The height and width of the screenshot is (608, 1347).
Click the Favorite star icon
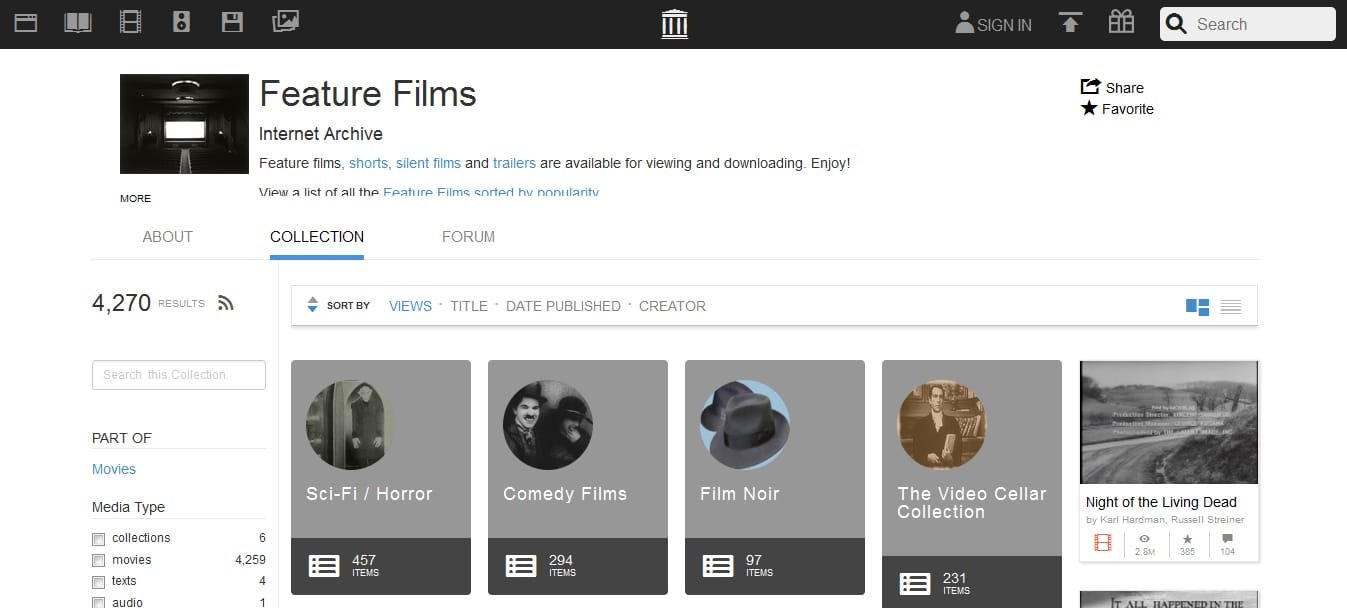(x=1089, y=108)
